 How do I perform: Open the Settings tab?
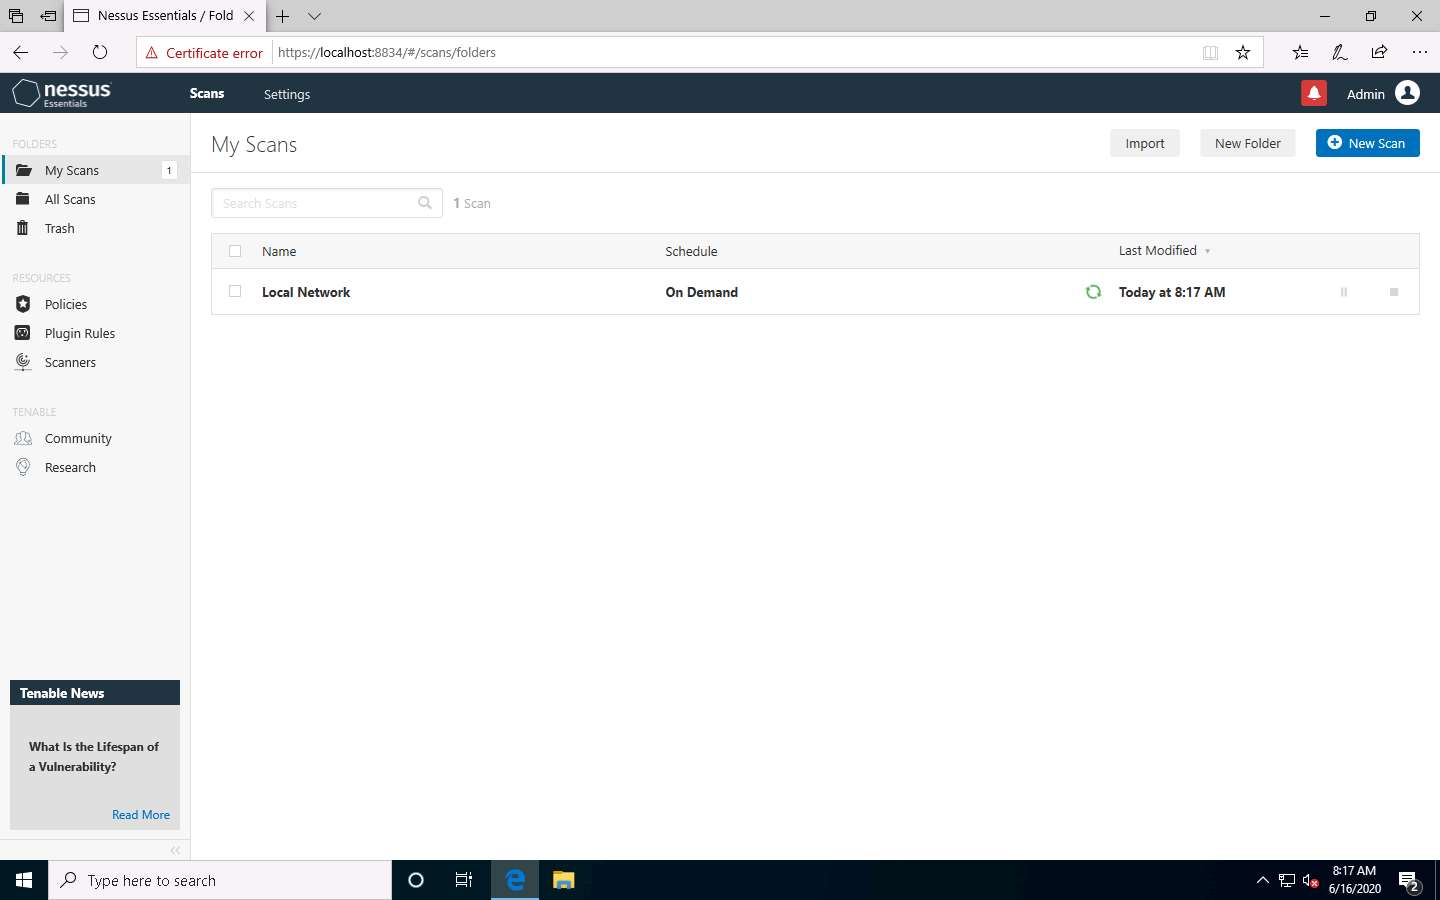[287, 94]
